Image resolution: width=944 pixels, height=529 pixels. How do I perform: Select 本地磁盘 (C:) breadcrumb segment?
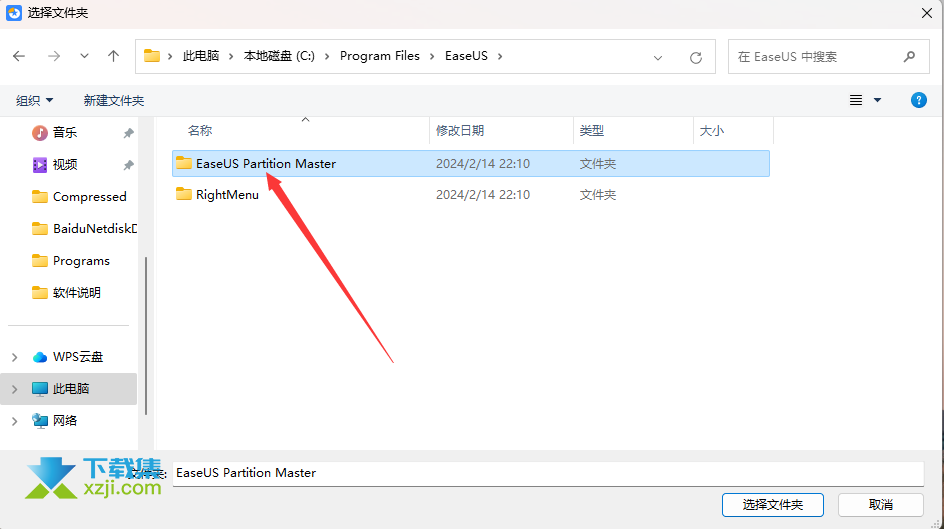[279, 56]
